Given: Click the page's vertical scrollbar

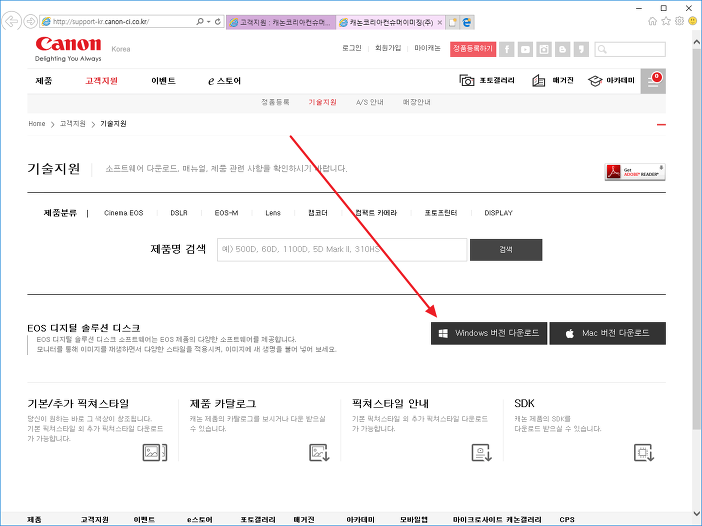Looking at the screenshot, I should coord(696,237).
